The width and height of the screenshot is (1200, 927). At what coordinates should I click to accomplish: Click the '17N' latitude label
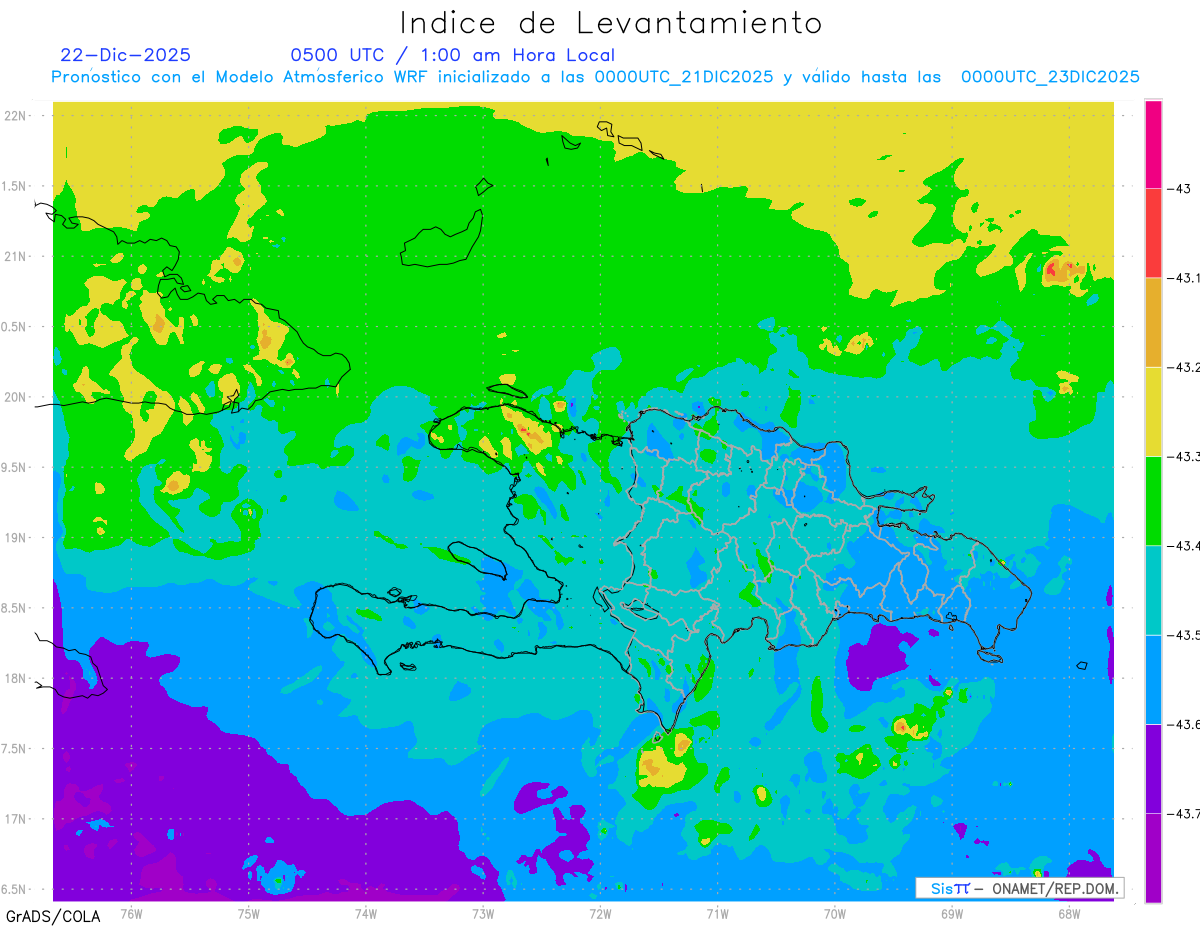(x=15, y=819)
